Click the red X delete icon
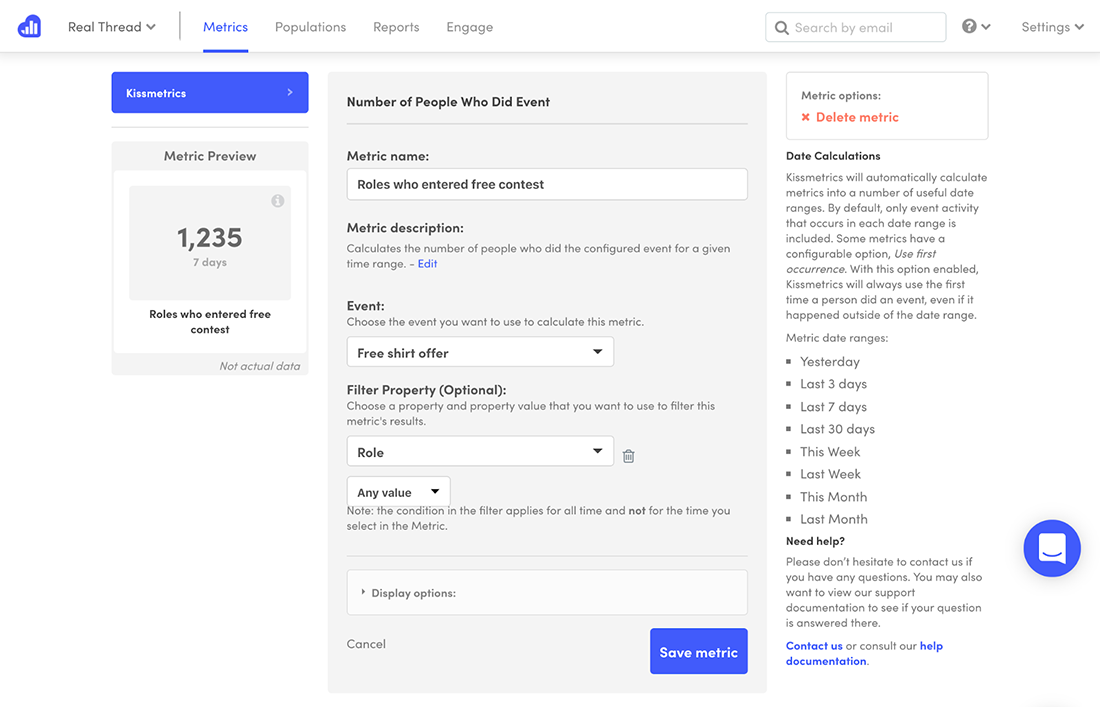Viewport: 1100px width, 707px height. click(x=805, y=117)
